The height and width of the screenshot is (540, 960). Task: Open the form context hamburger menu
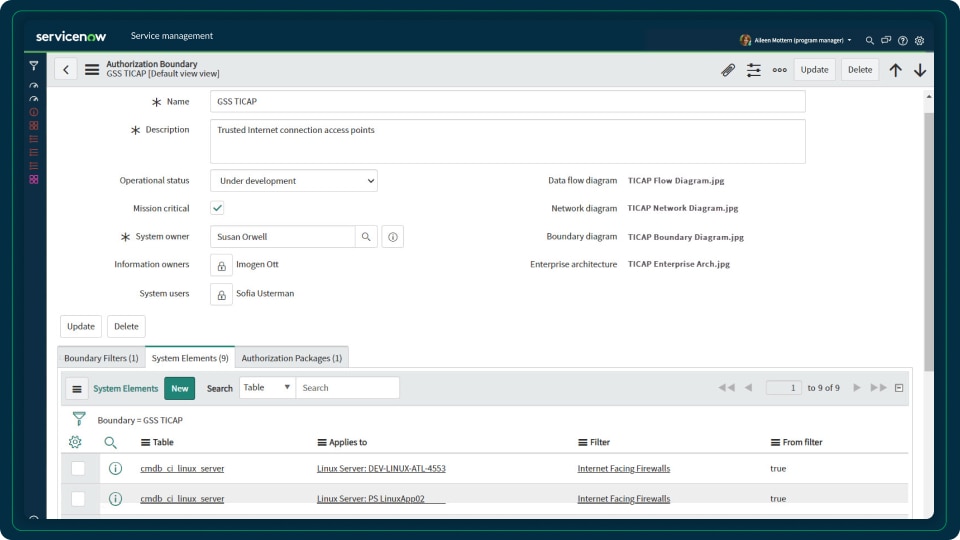pos(92,70)
